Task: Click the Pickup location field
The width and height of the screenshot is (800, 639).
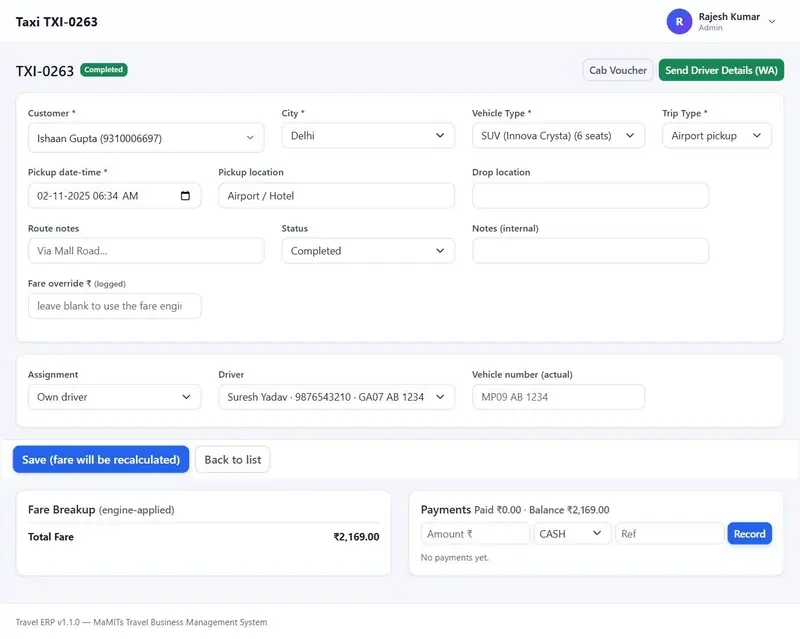Action: click(336, 196)
